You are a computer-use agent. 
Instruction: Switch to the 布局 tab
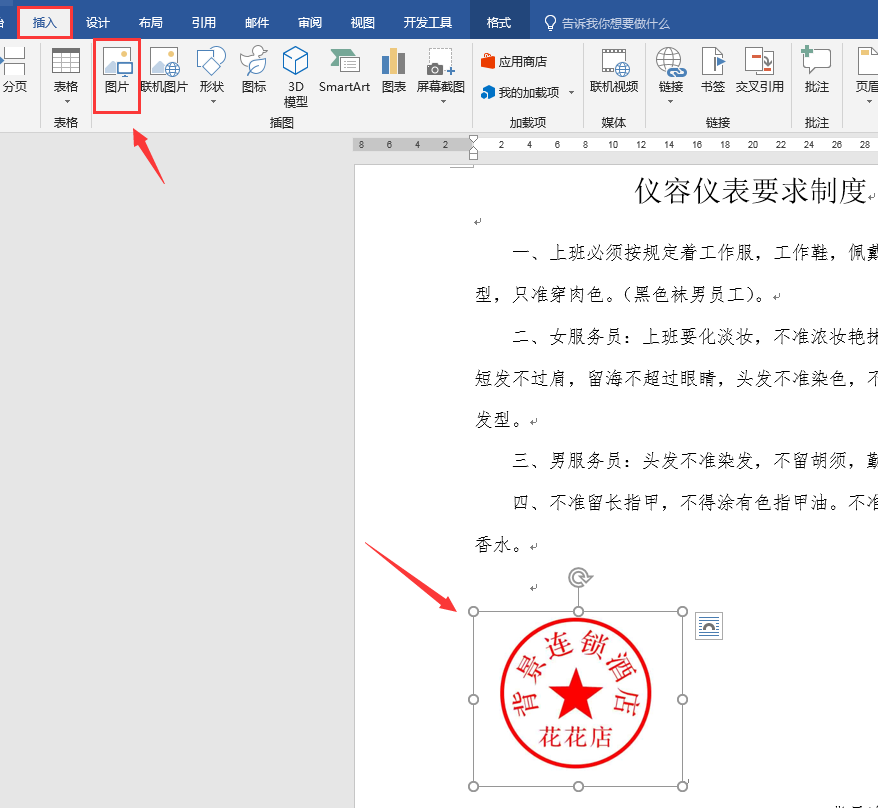coord(151,23)
